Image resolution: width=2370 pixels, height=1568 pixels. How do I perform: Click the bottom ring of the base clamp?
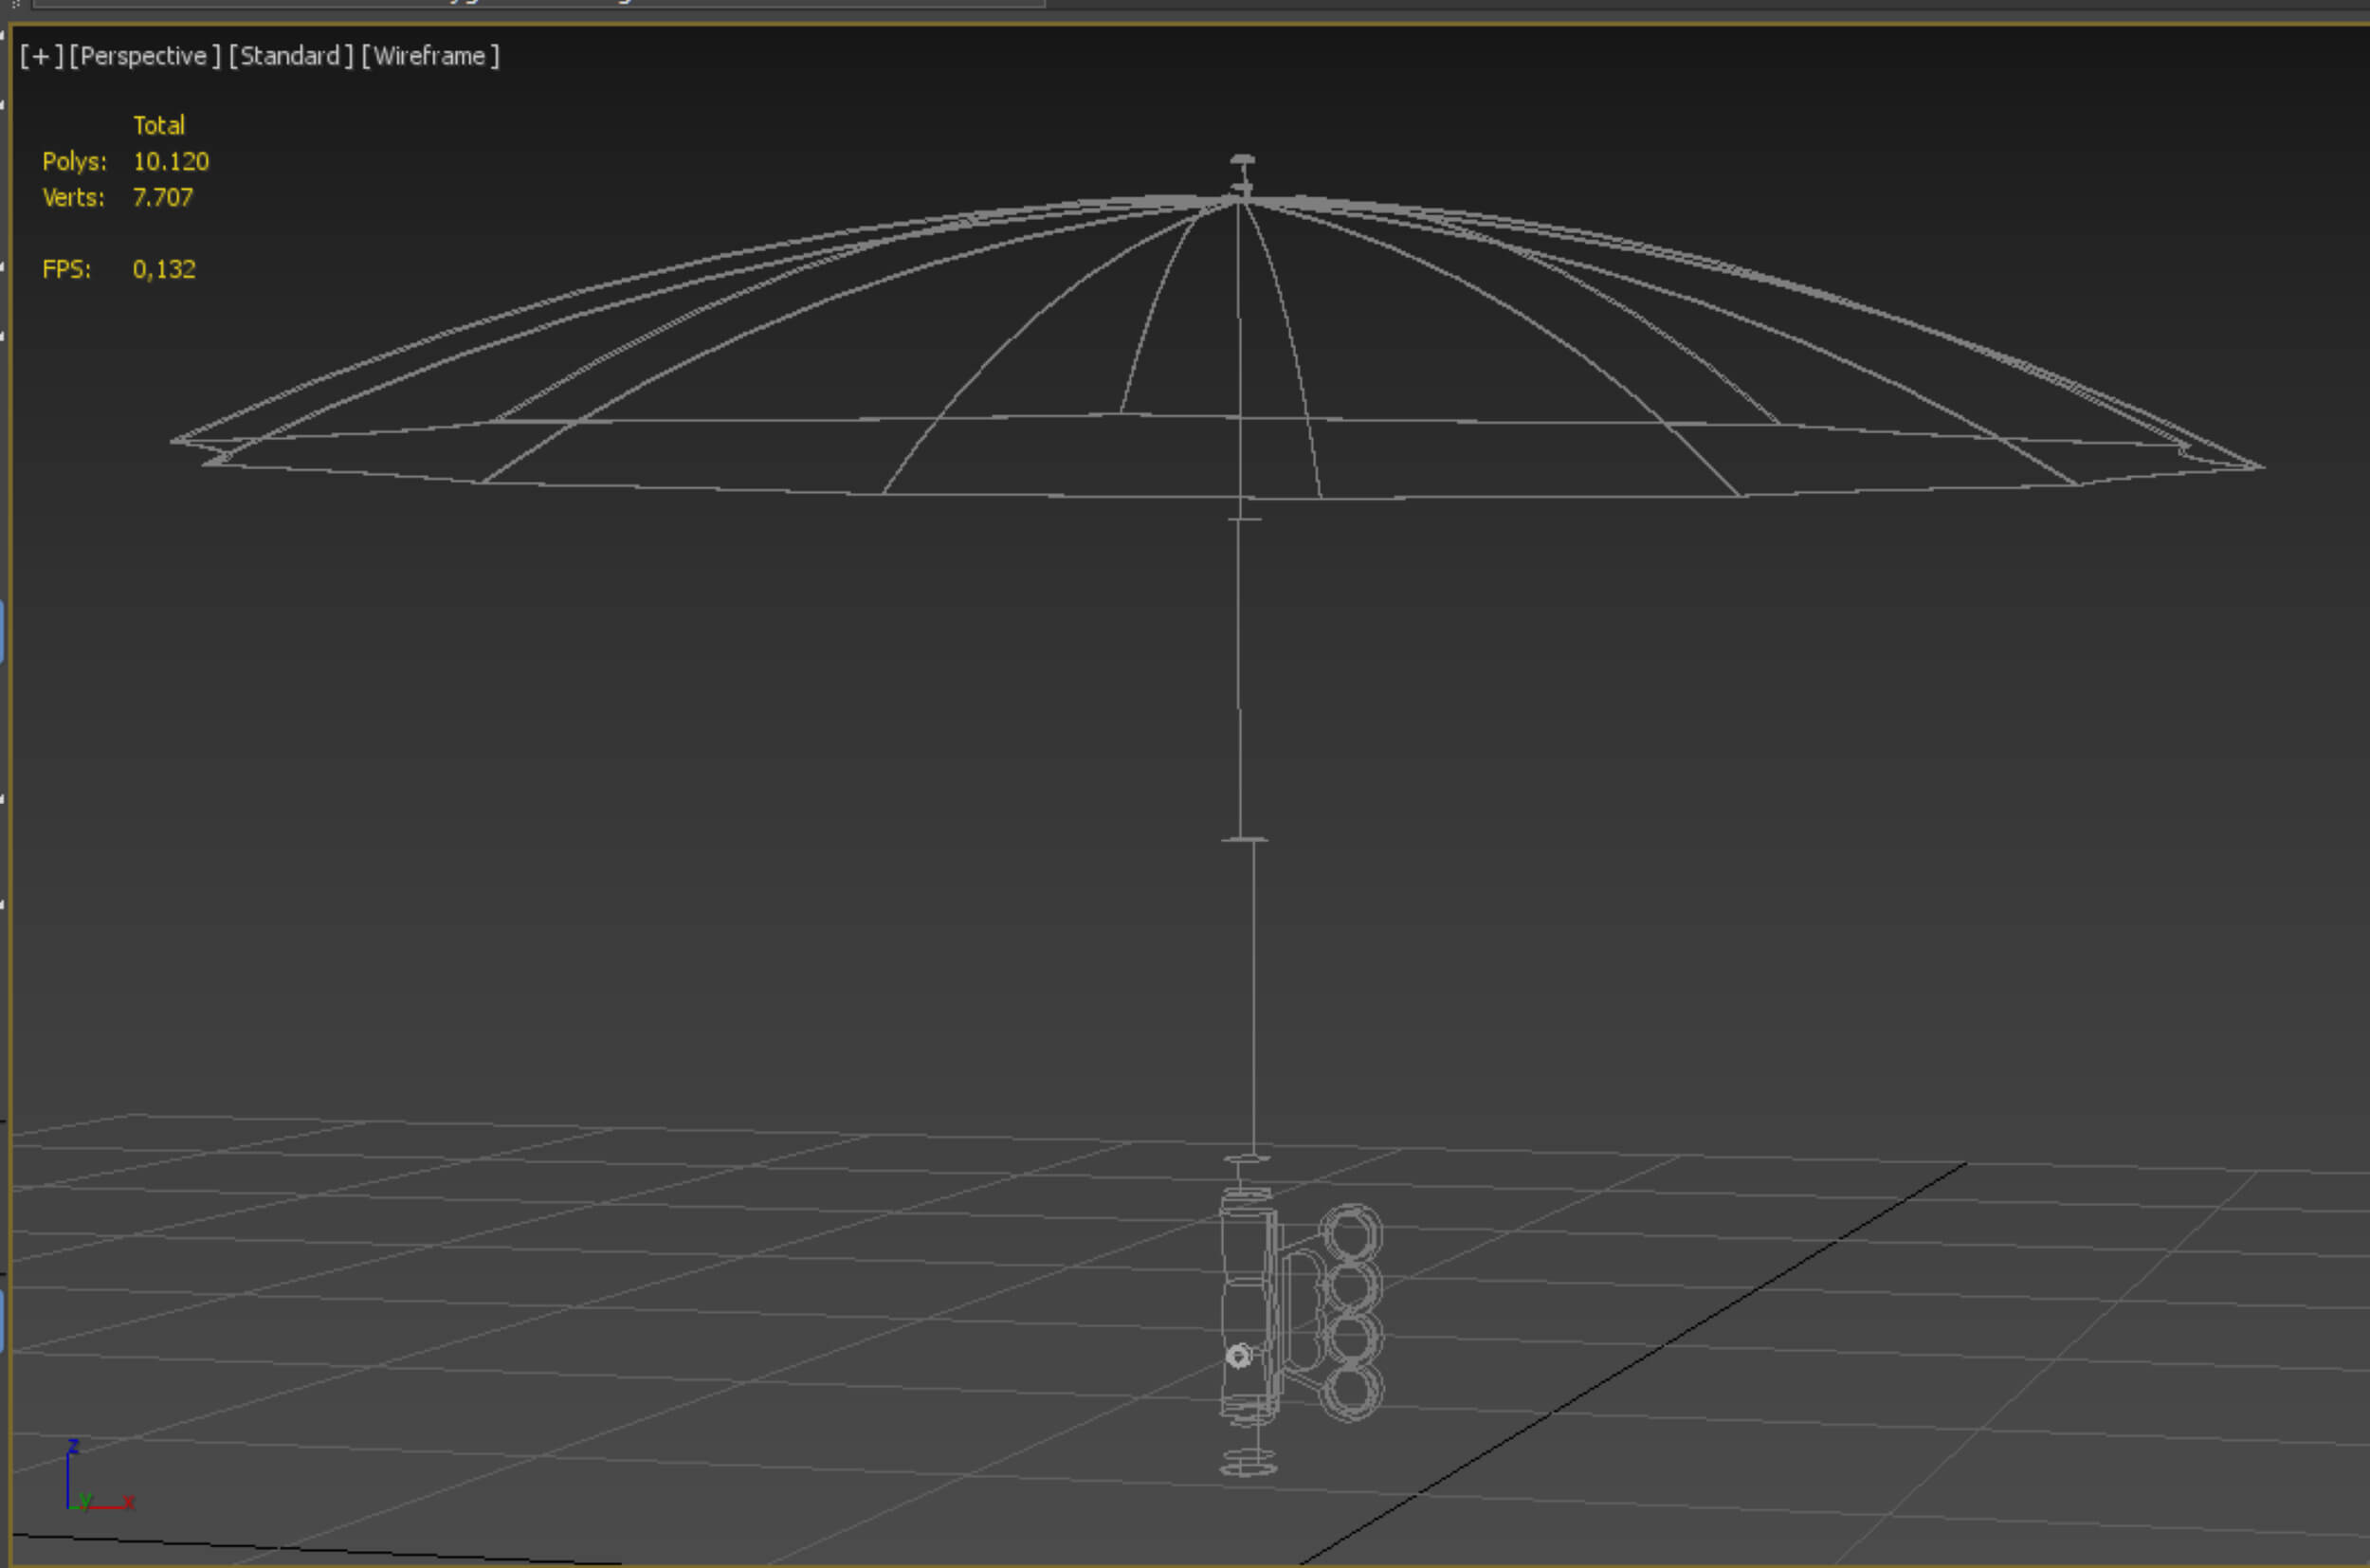click(x=1352, y=1390)
